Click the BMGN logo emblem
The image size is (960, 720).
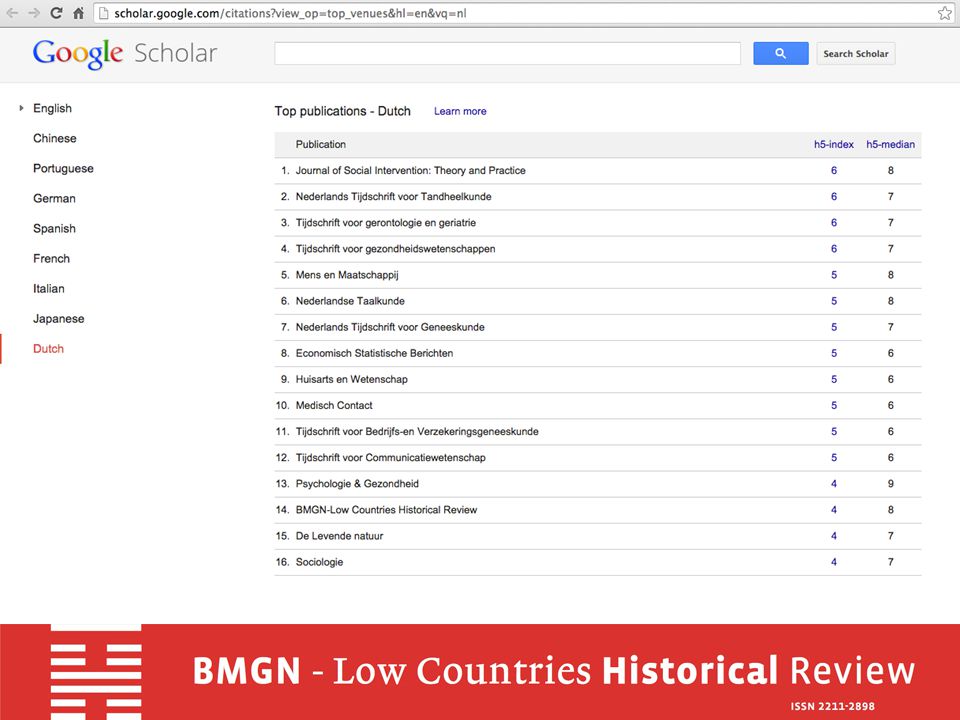(x=96, y=672)
